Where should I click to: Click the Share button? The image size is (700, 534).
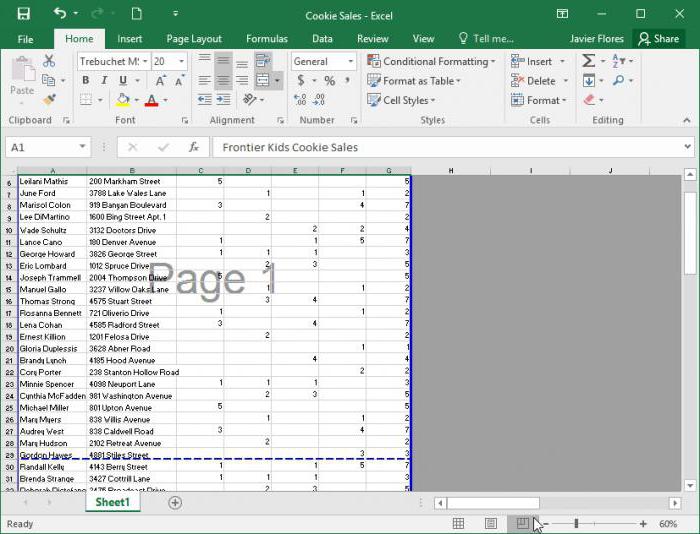[x=658, y=39]
